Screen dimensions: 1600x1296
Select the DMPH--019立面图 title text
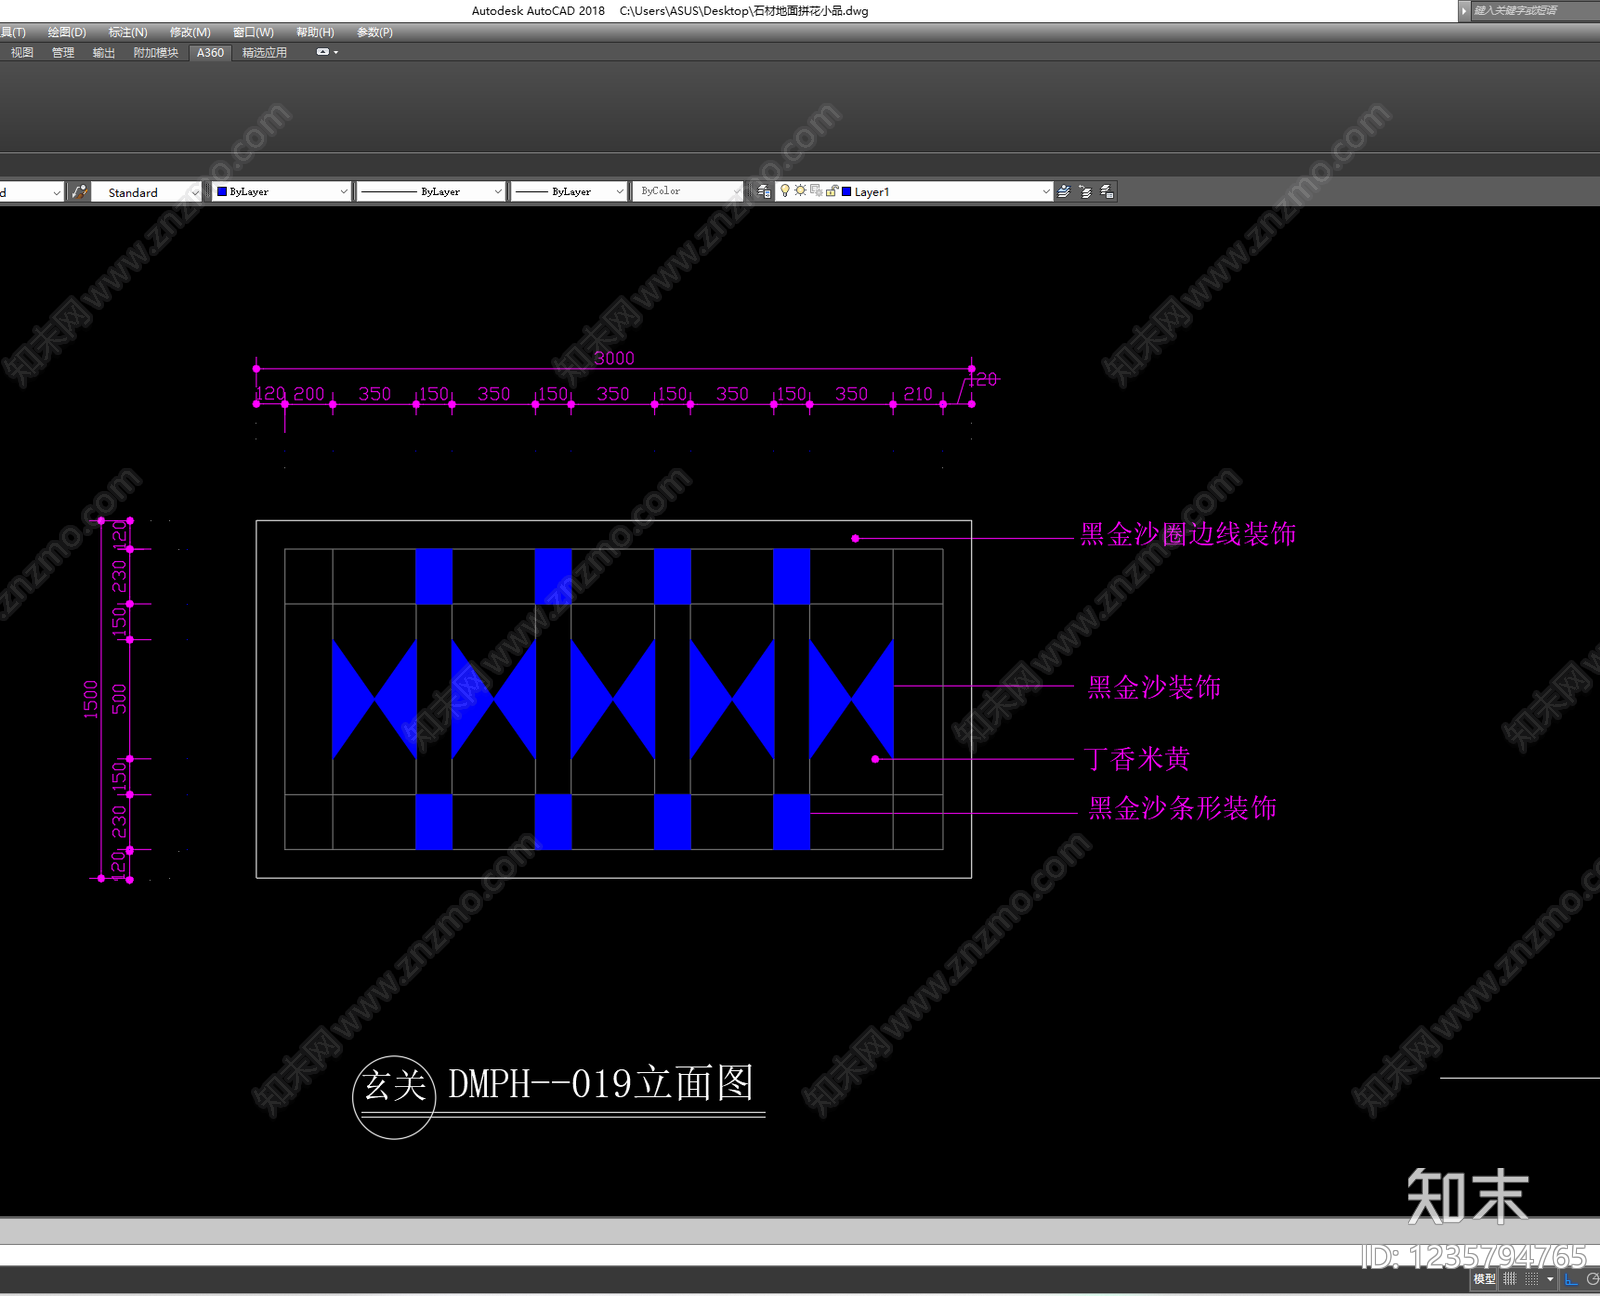(600, 1083)
